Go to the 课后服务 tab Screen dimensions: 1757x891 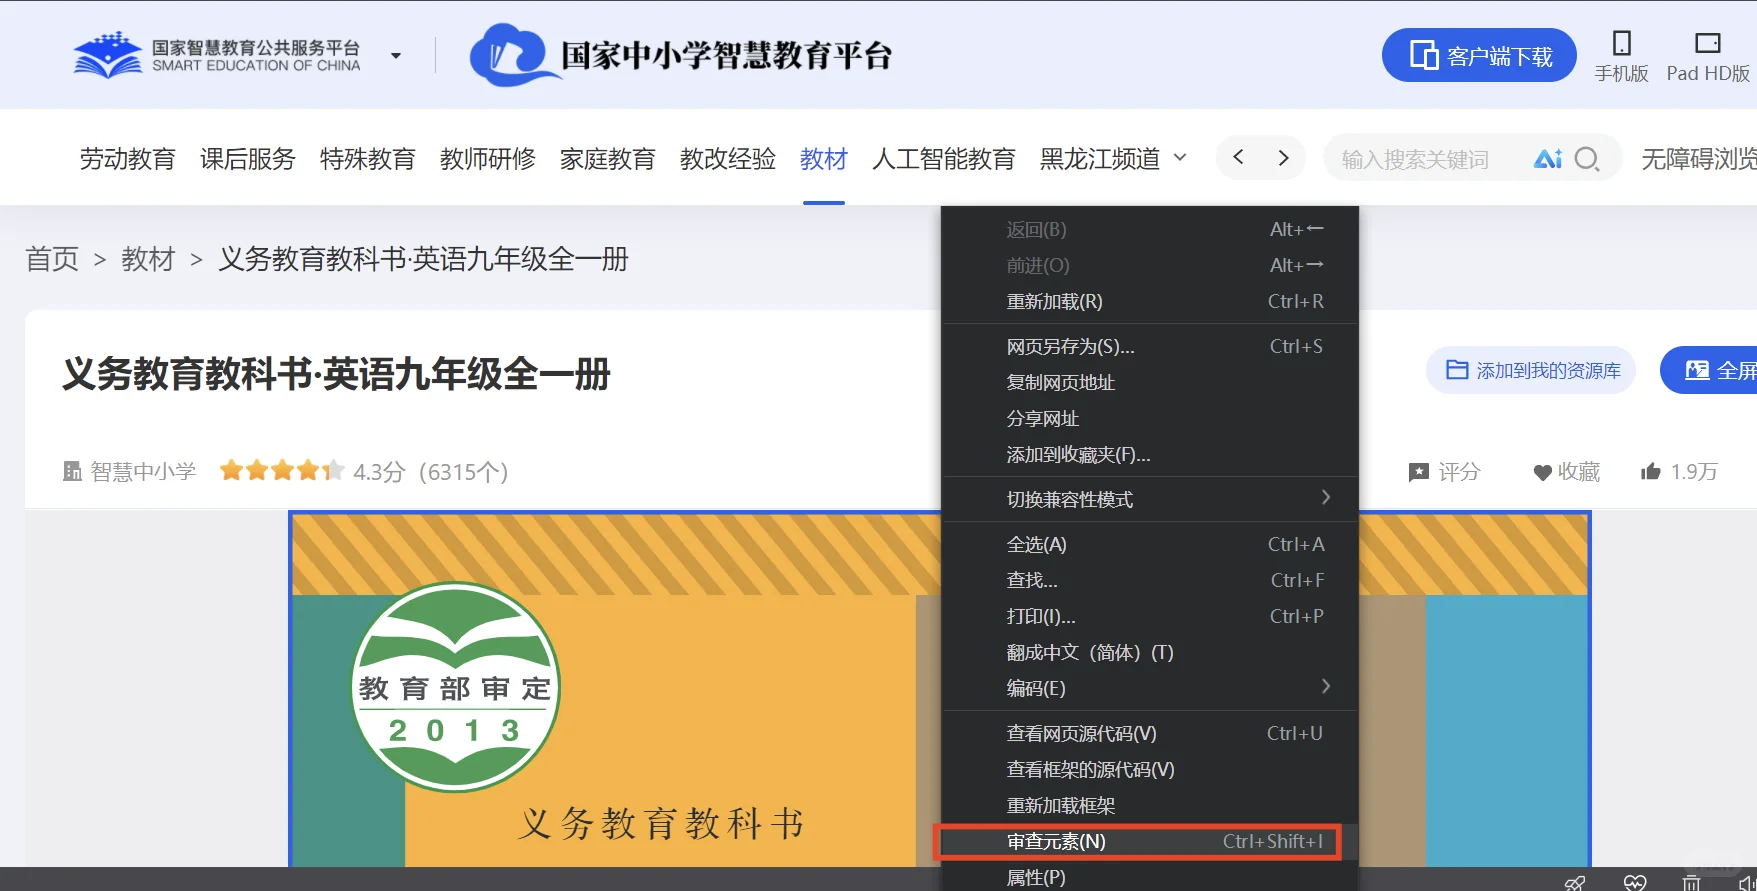tap(248, 159)
